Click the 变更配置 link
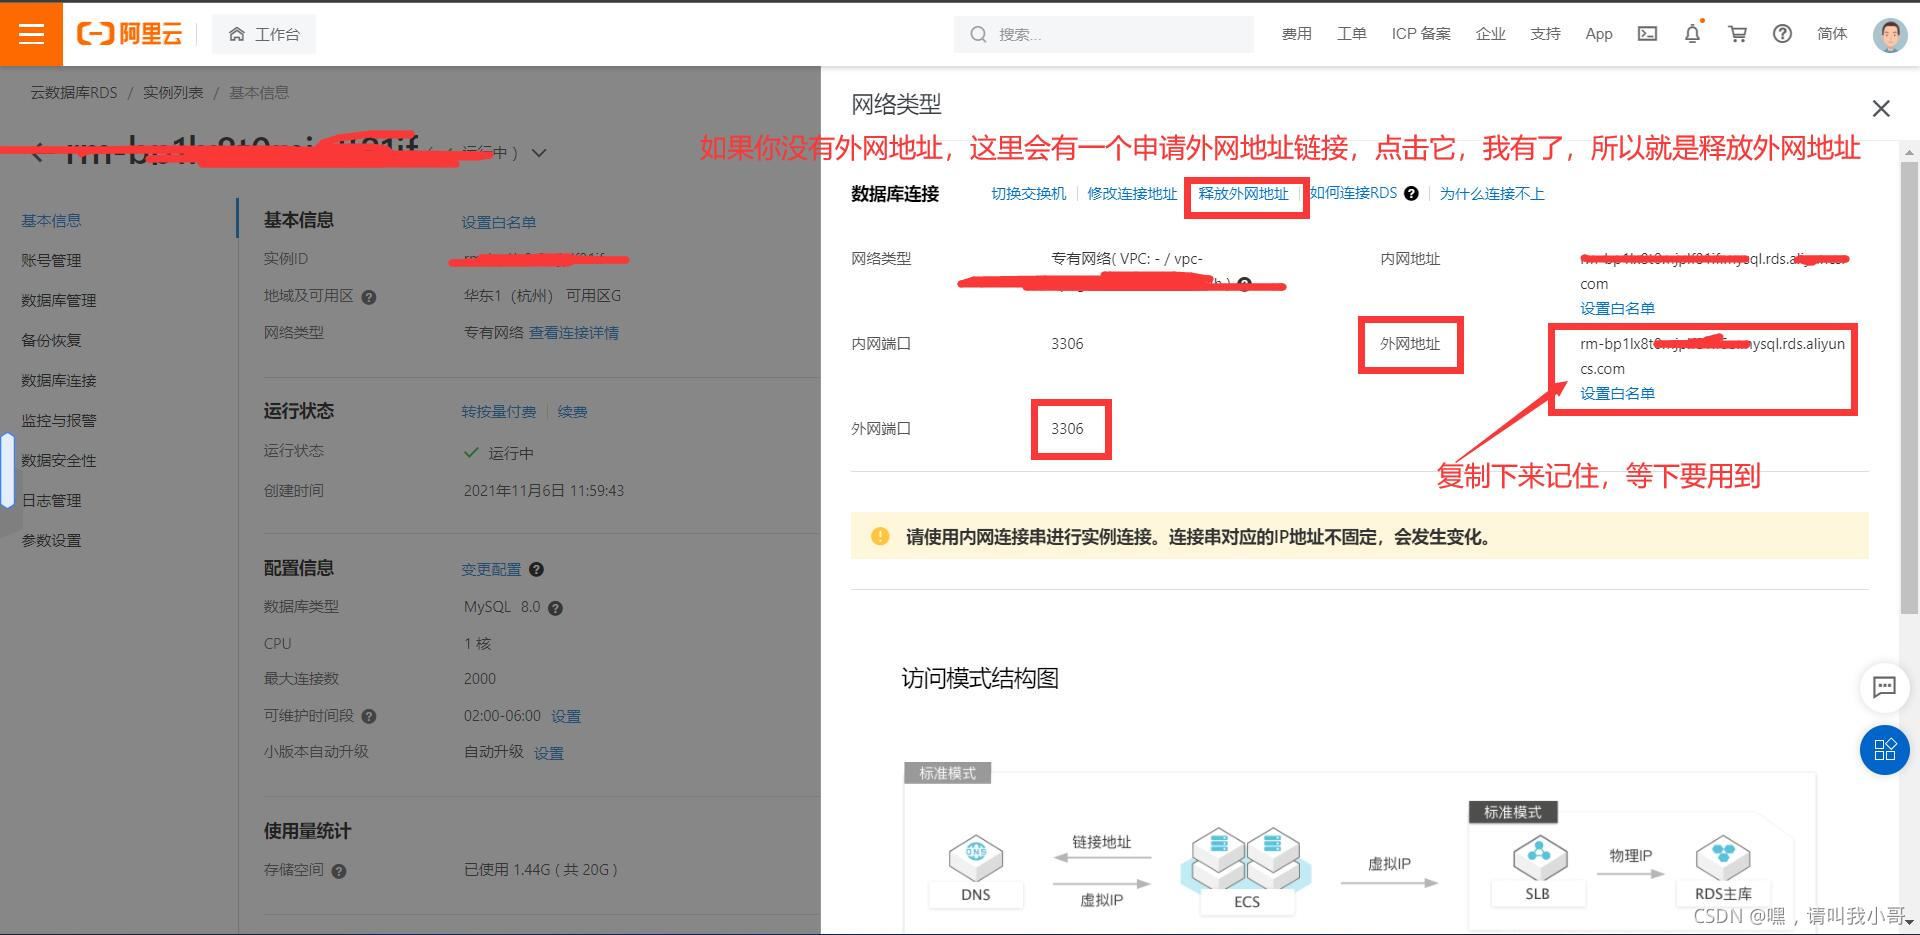 tap(491, 570)
